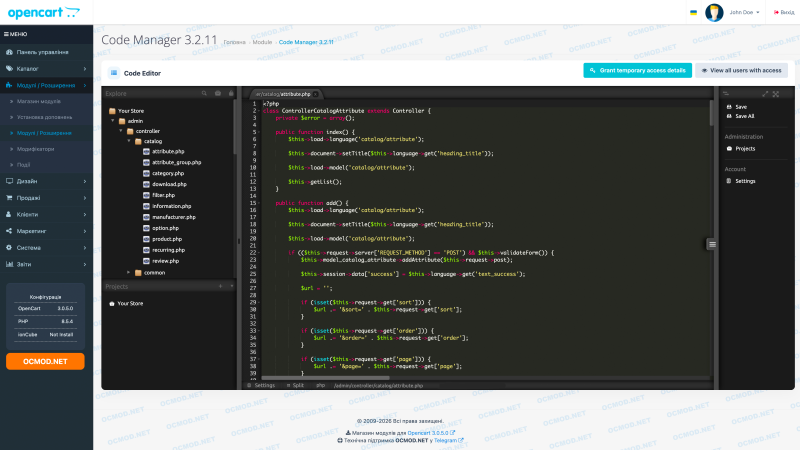Collapse the admin folder in tree

[x=113, y=121]
